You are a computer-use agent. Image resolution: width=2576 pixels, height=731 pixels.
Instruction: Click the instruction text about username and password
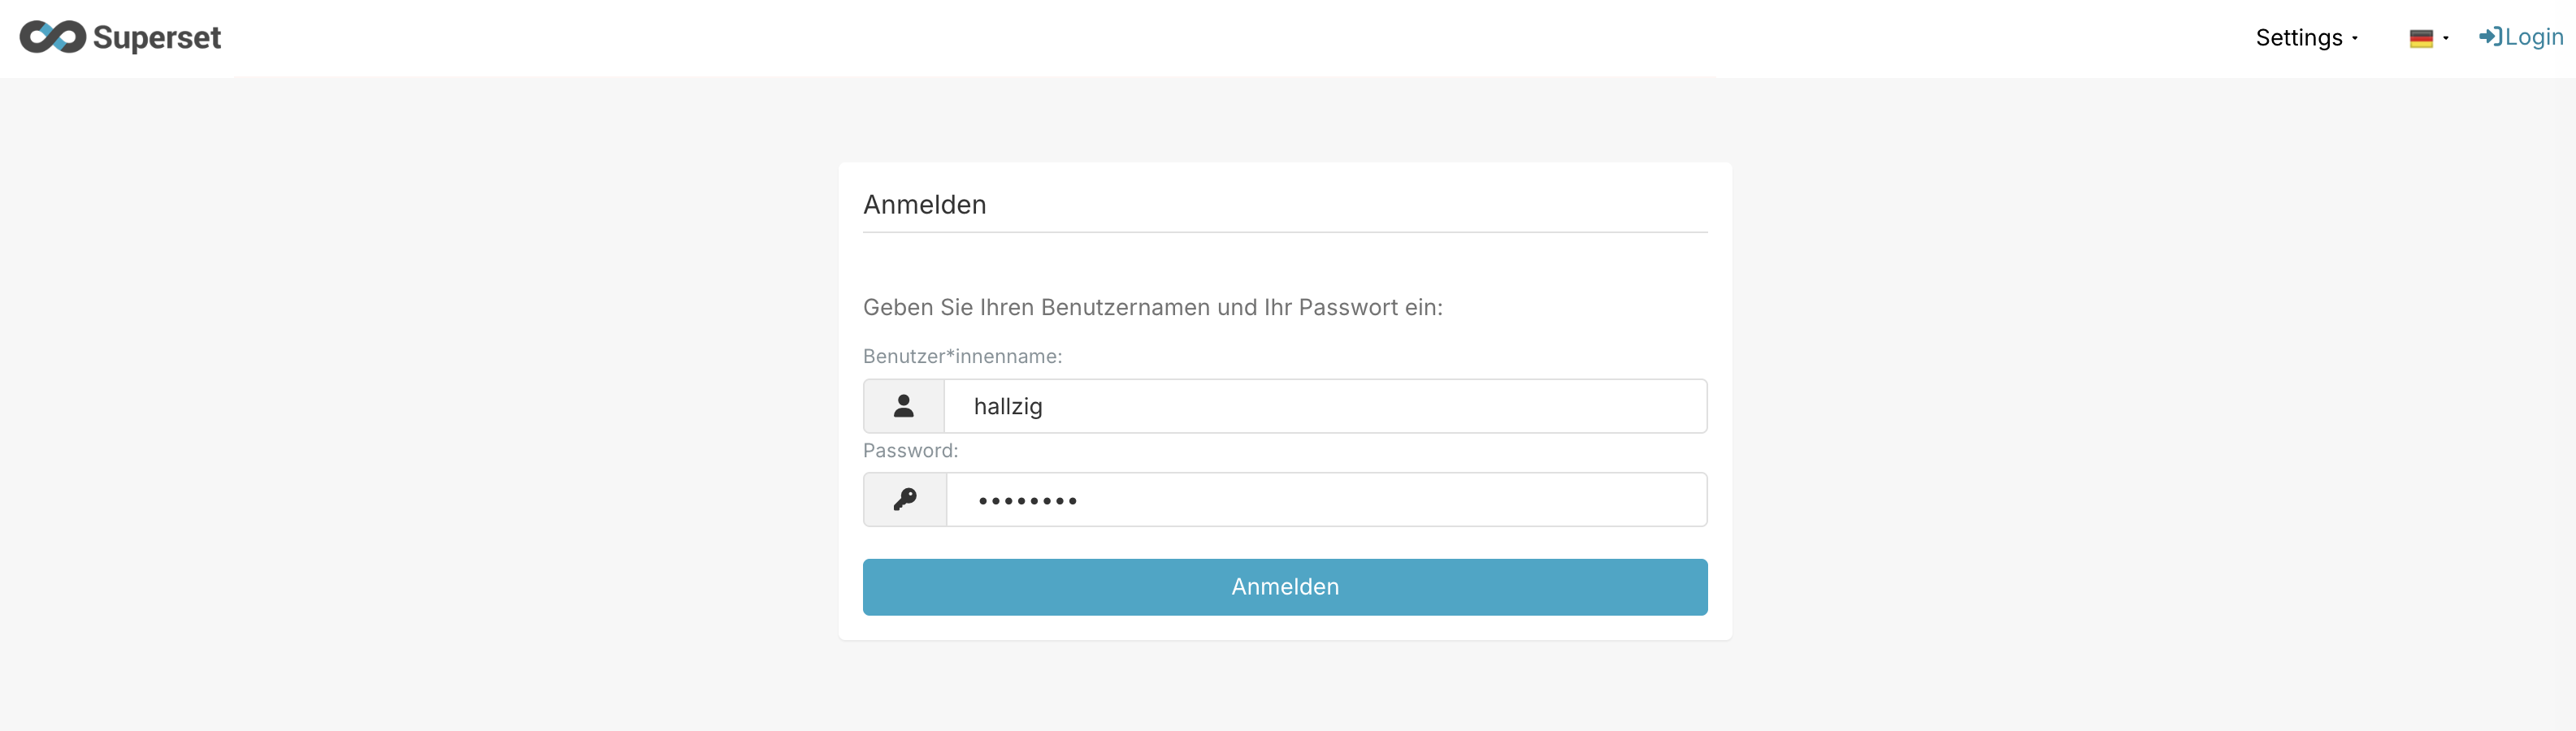[1153, 307]
